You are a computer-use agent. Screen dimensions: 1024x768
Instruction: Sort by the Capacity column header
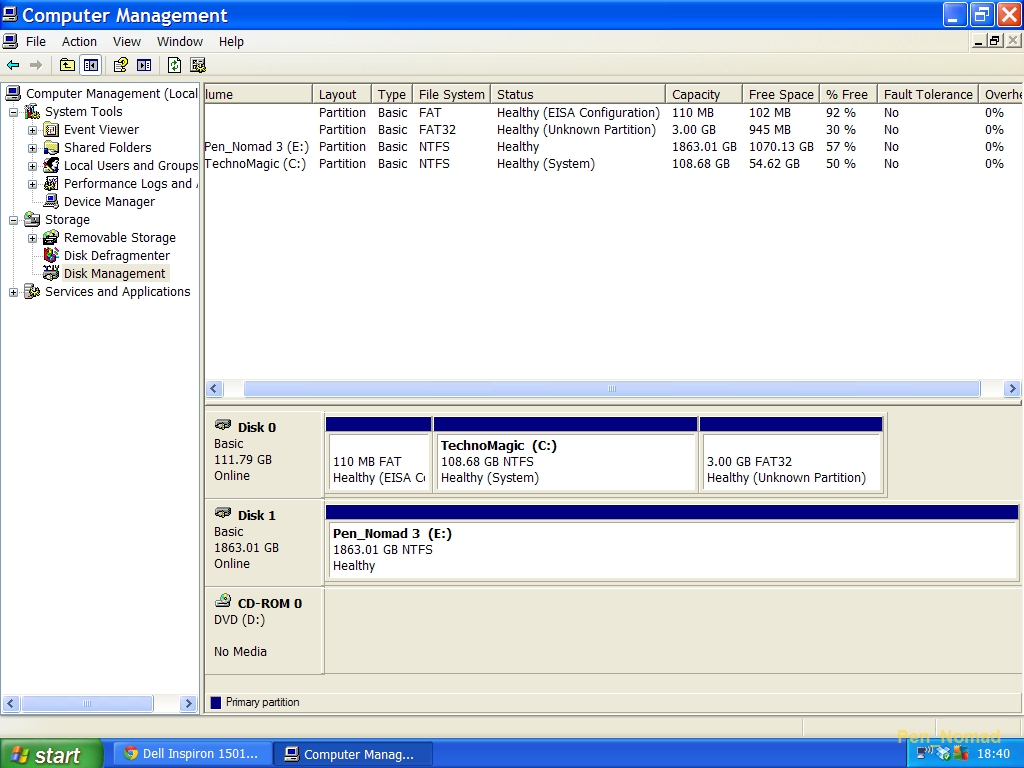(x=703, y=94)
